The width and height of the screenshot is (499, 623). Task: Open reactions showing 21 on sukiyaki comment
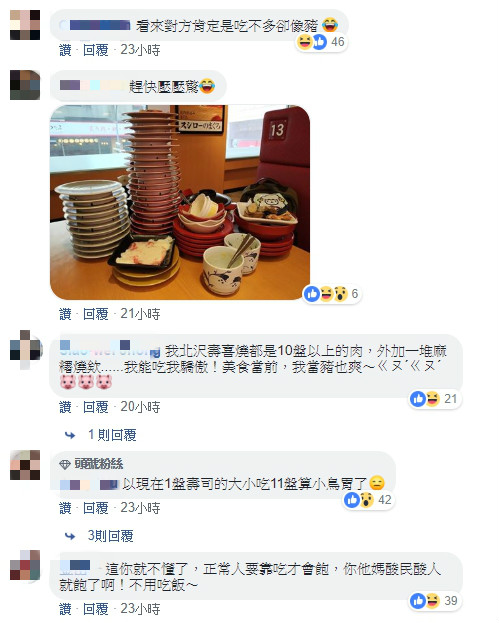pos(435,399)
